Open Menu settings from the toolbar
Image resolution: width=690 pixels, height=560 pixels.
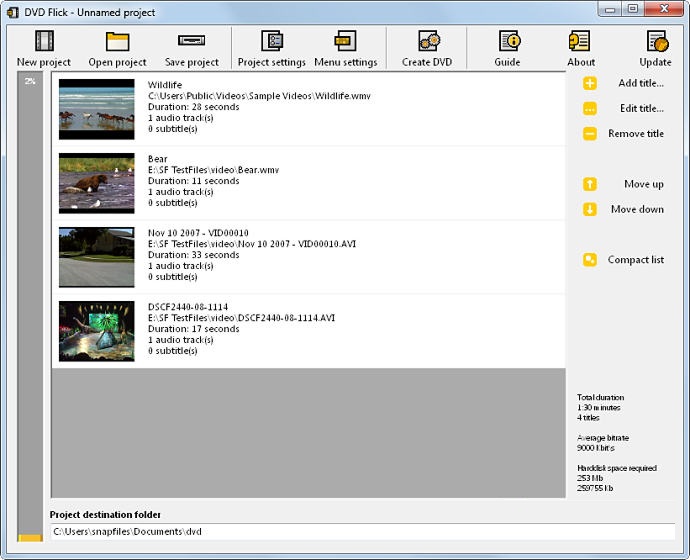pyautogui.click(x=345, y=42)
